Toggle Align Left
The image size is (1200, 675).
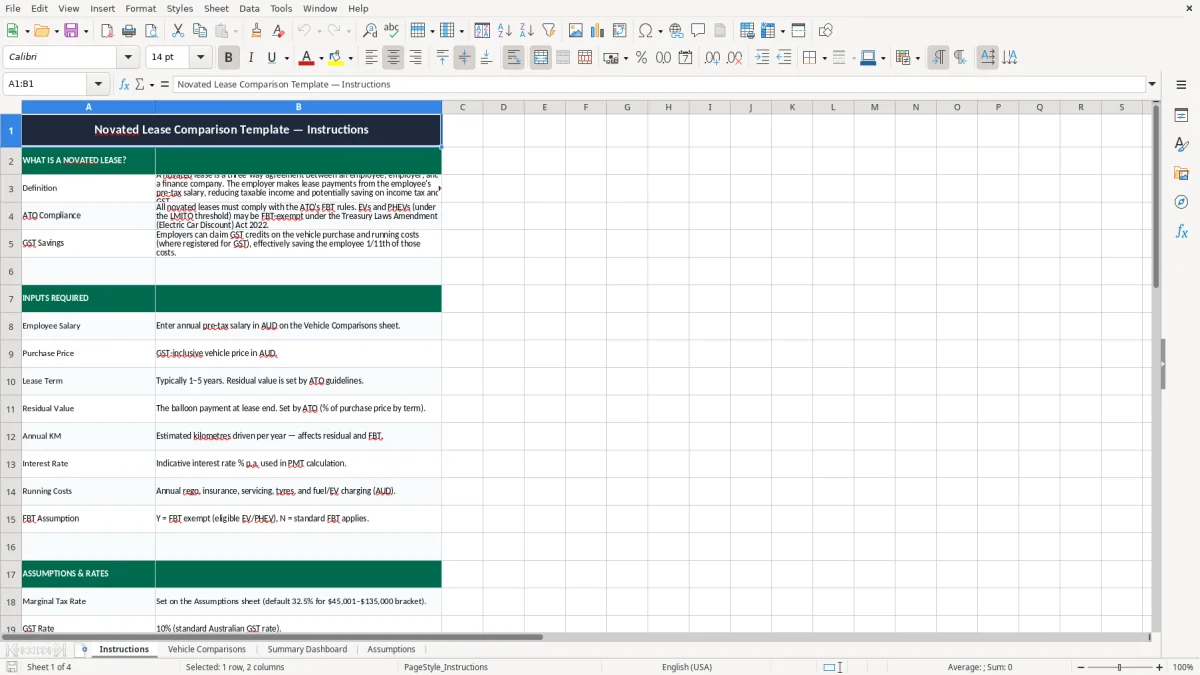(x=372, y=58)
